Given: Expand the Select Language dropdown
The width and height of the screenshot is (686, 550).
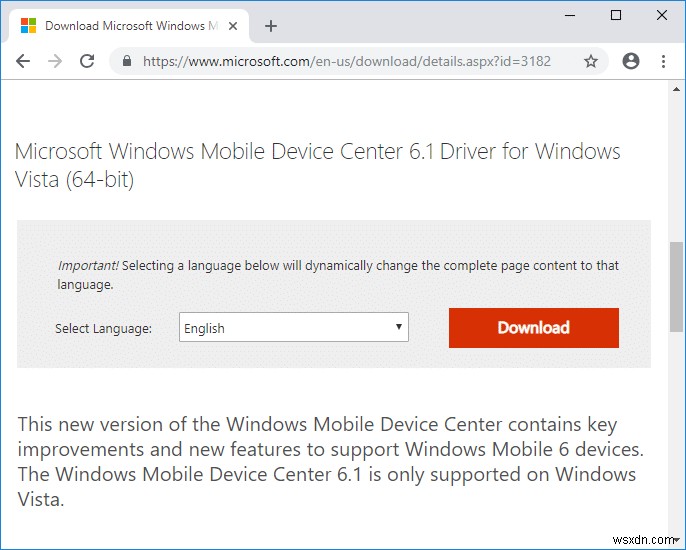Looking at the screenshot, I should click(293, 328).
